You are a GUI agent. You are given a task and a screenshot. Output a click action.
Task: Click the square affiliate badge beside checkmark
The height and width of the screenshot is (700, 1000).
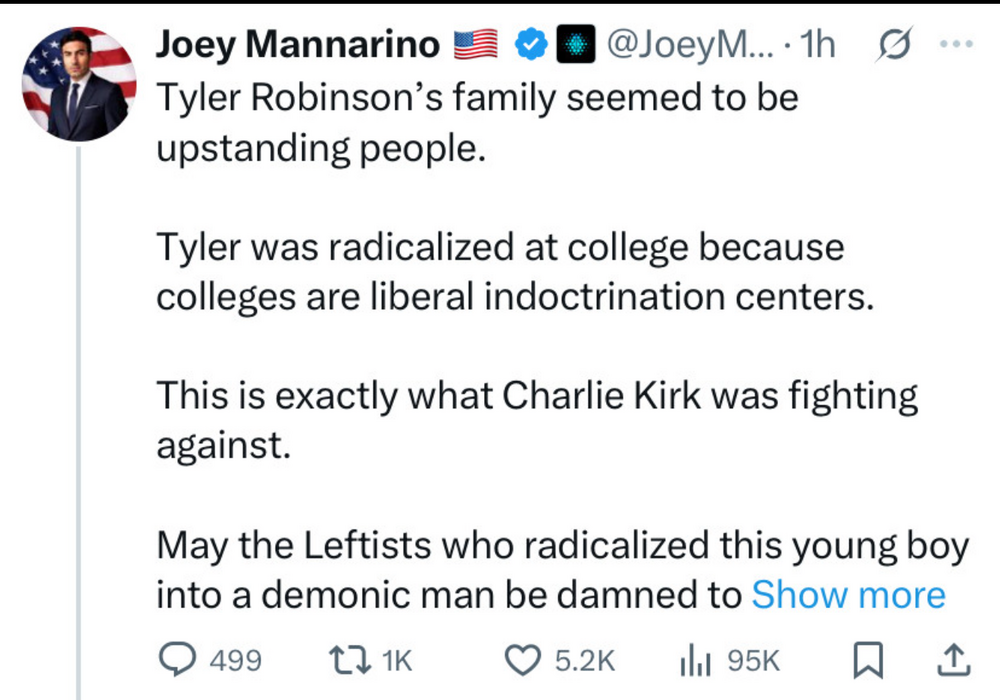(x=576, y=45)
